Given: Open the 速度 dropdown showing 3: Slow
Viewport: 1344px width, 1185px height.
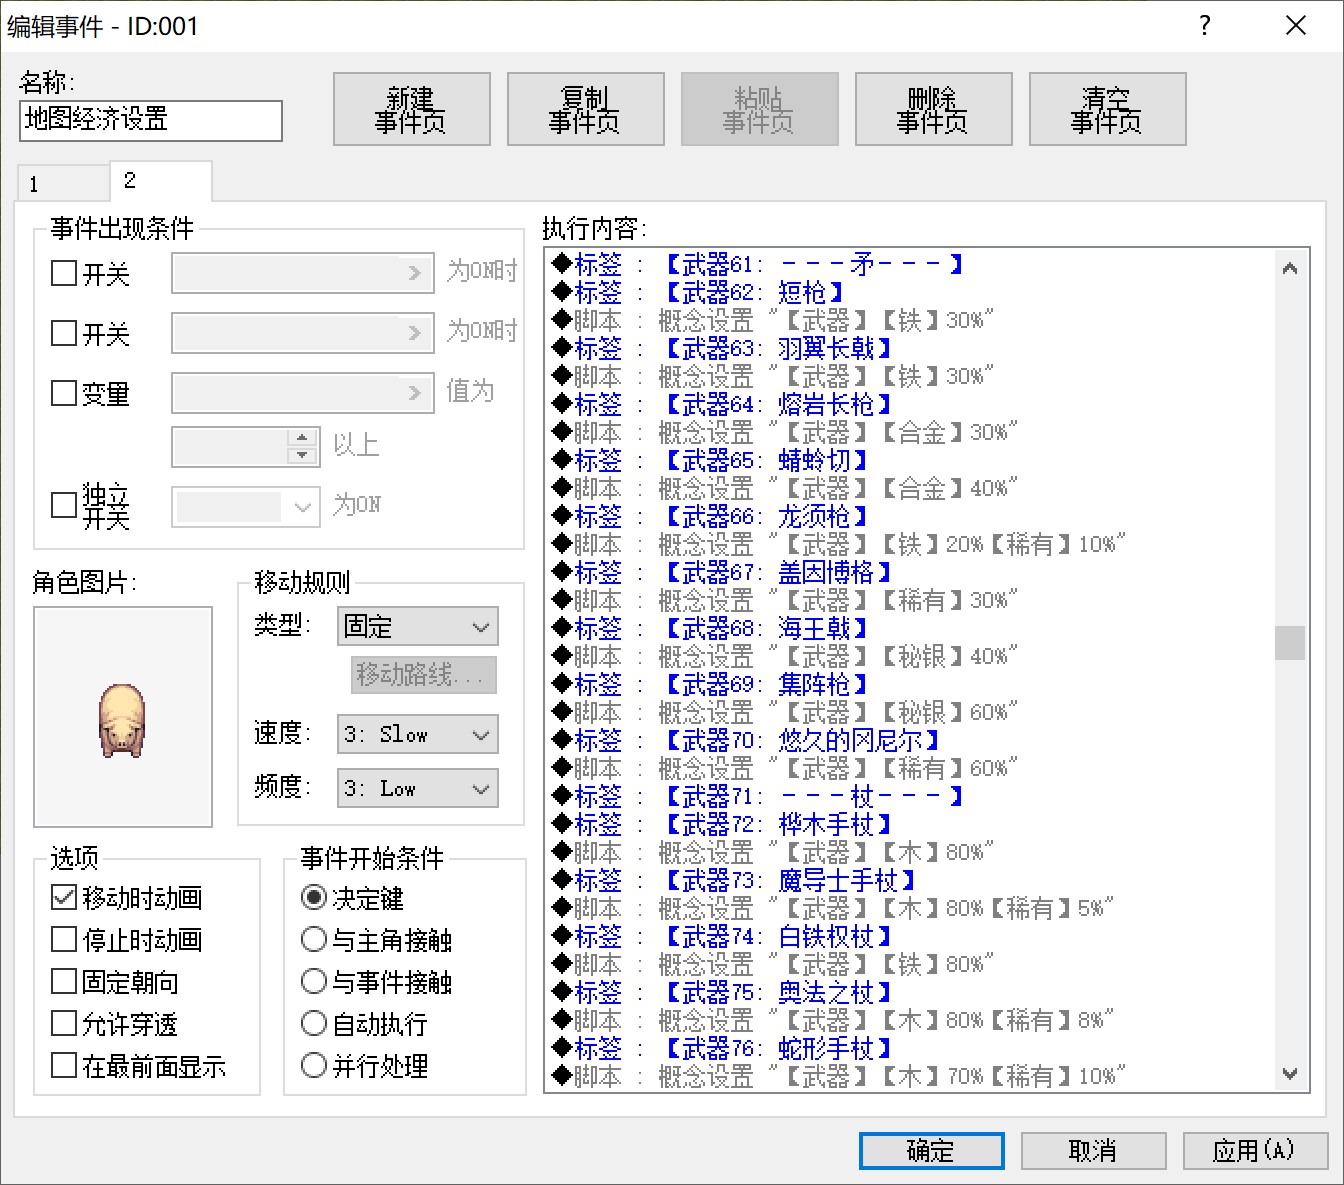Looking at the screenshot, I should [x=417, y=735].
